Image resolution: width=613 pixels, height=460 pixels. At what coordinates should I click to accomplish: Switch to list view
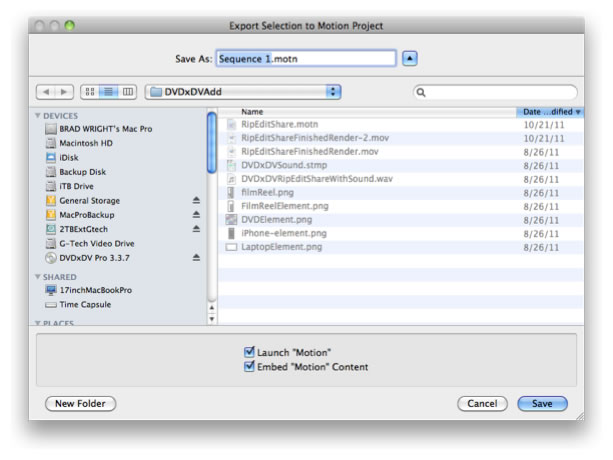[x=109, y=92]
